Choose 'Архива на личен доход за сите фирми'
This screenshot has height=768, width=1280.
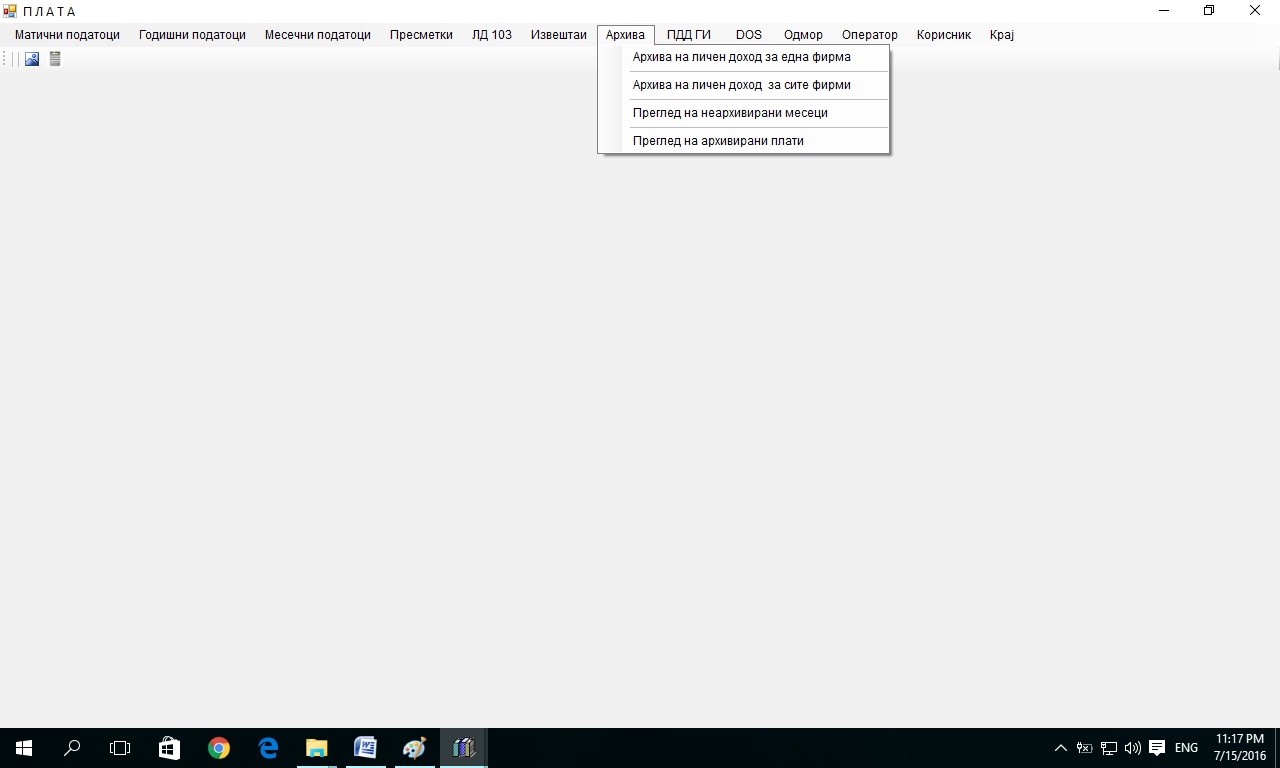[x=741, y=85]
